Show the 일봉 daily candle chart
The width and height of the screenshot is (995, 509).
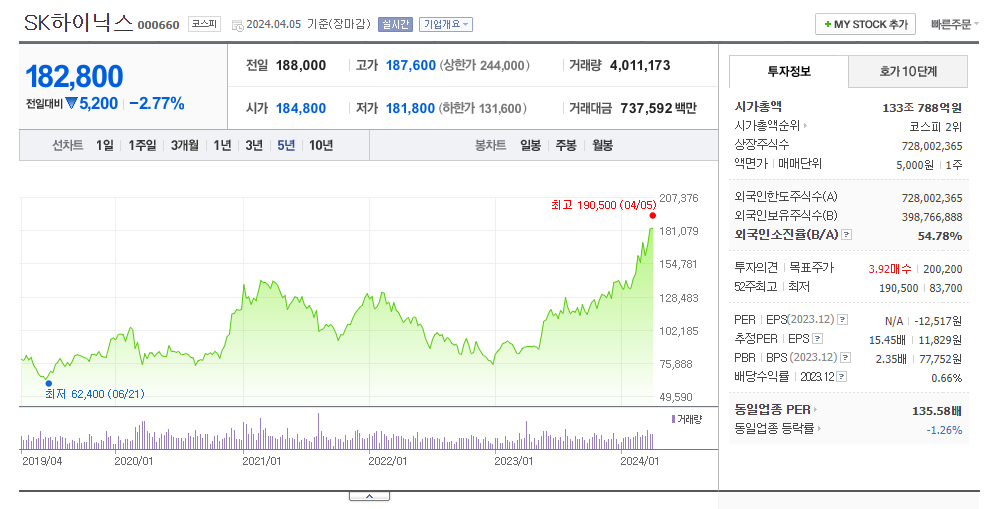click(x=530, y=145)
